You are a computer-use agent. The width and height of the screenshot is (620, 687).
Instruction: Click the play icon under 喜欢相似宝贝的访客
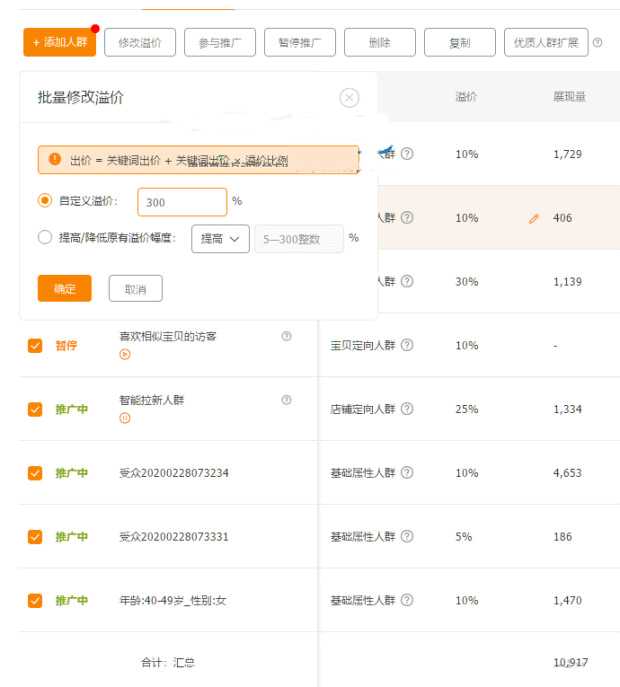click(x=125, y=354)
